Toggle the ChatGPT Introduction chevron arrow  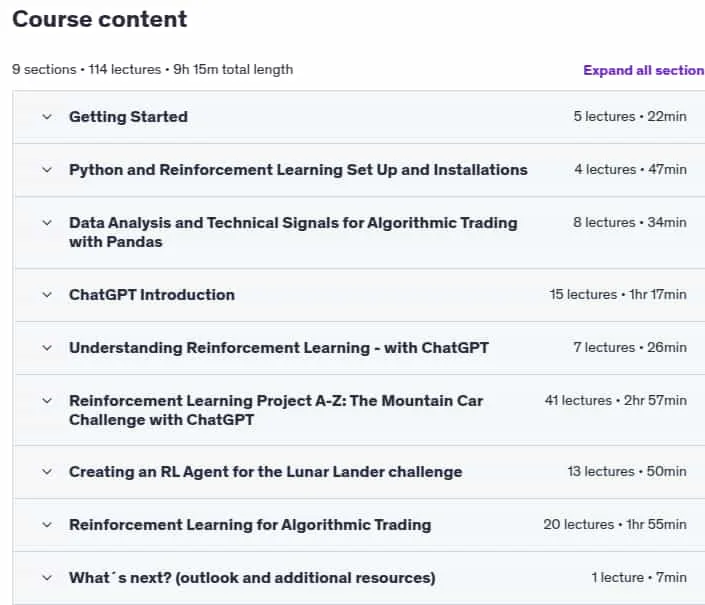pos(47,295)
